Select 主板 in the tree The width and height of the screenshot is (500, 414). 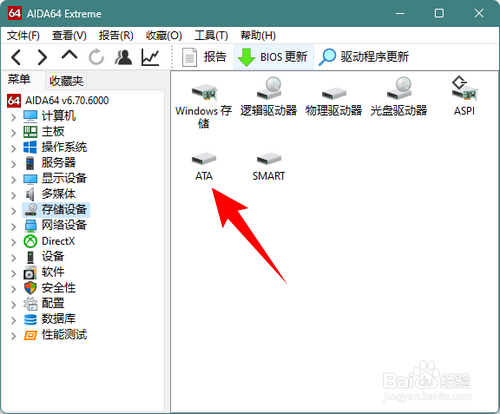tap(44, 132)
